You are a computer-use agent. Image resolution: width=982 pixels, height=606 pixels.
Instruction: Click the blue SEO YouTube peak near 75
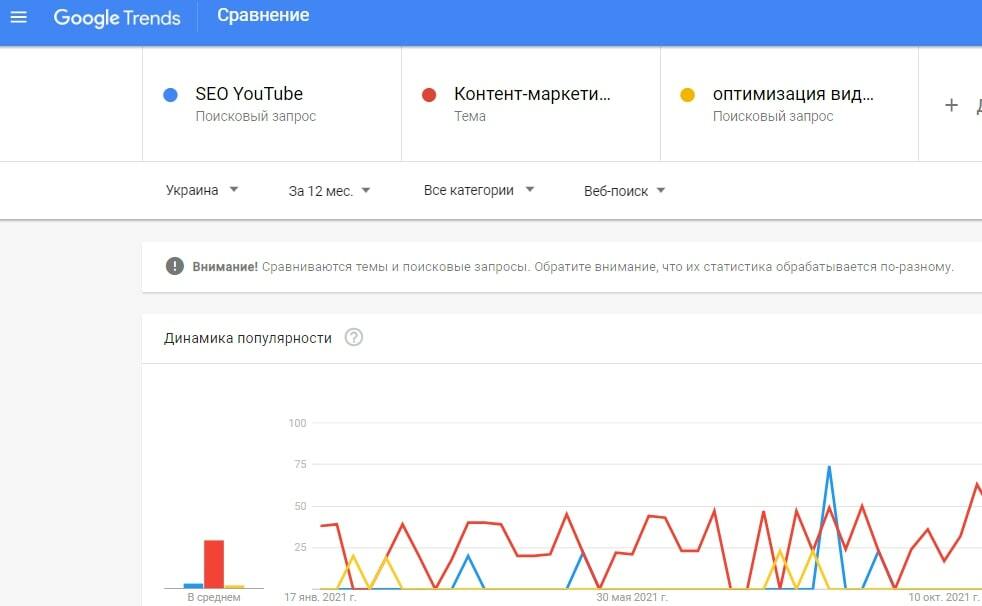(829, 467)
